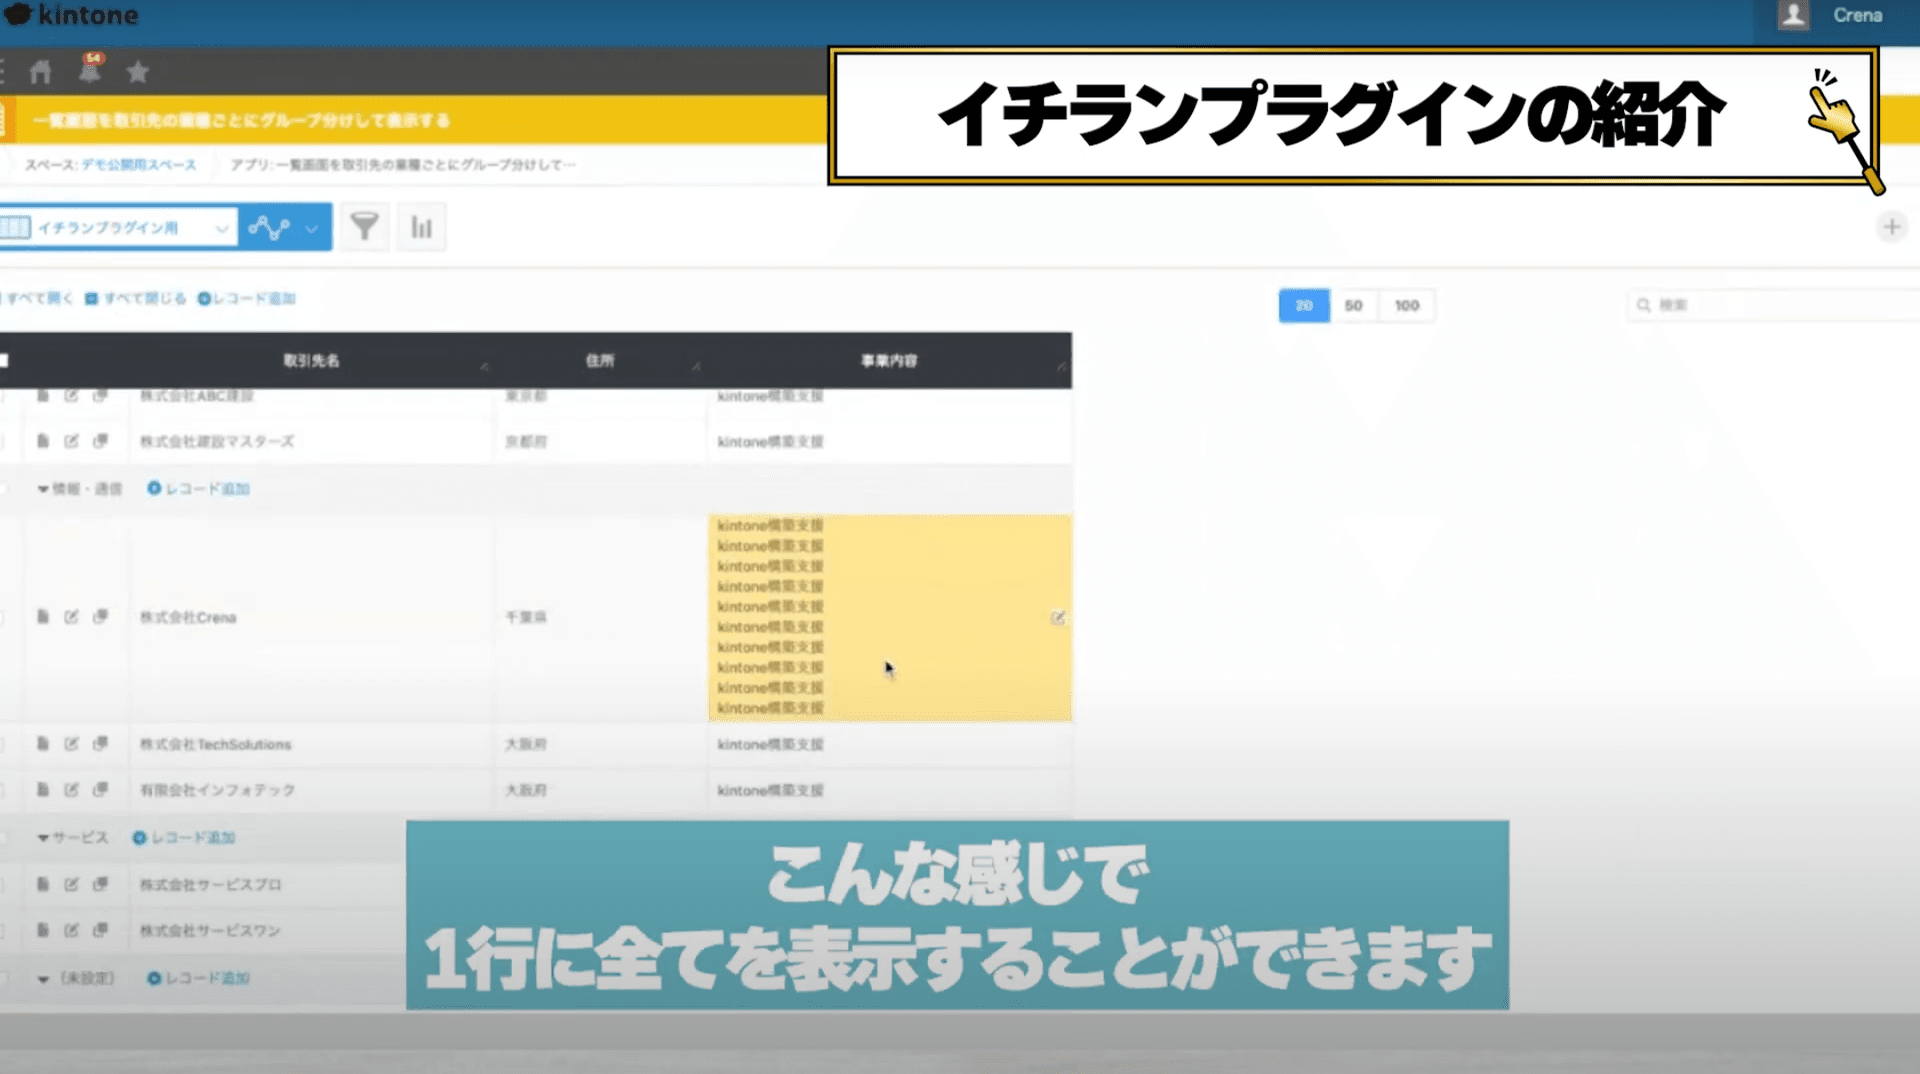The image size is (1920, 1074).
Task: Open the デモ公開用スペース breadcrumb link
Action: [139, 165]
